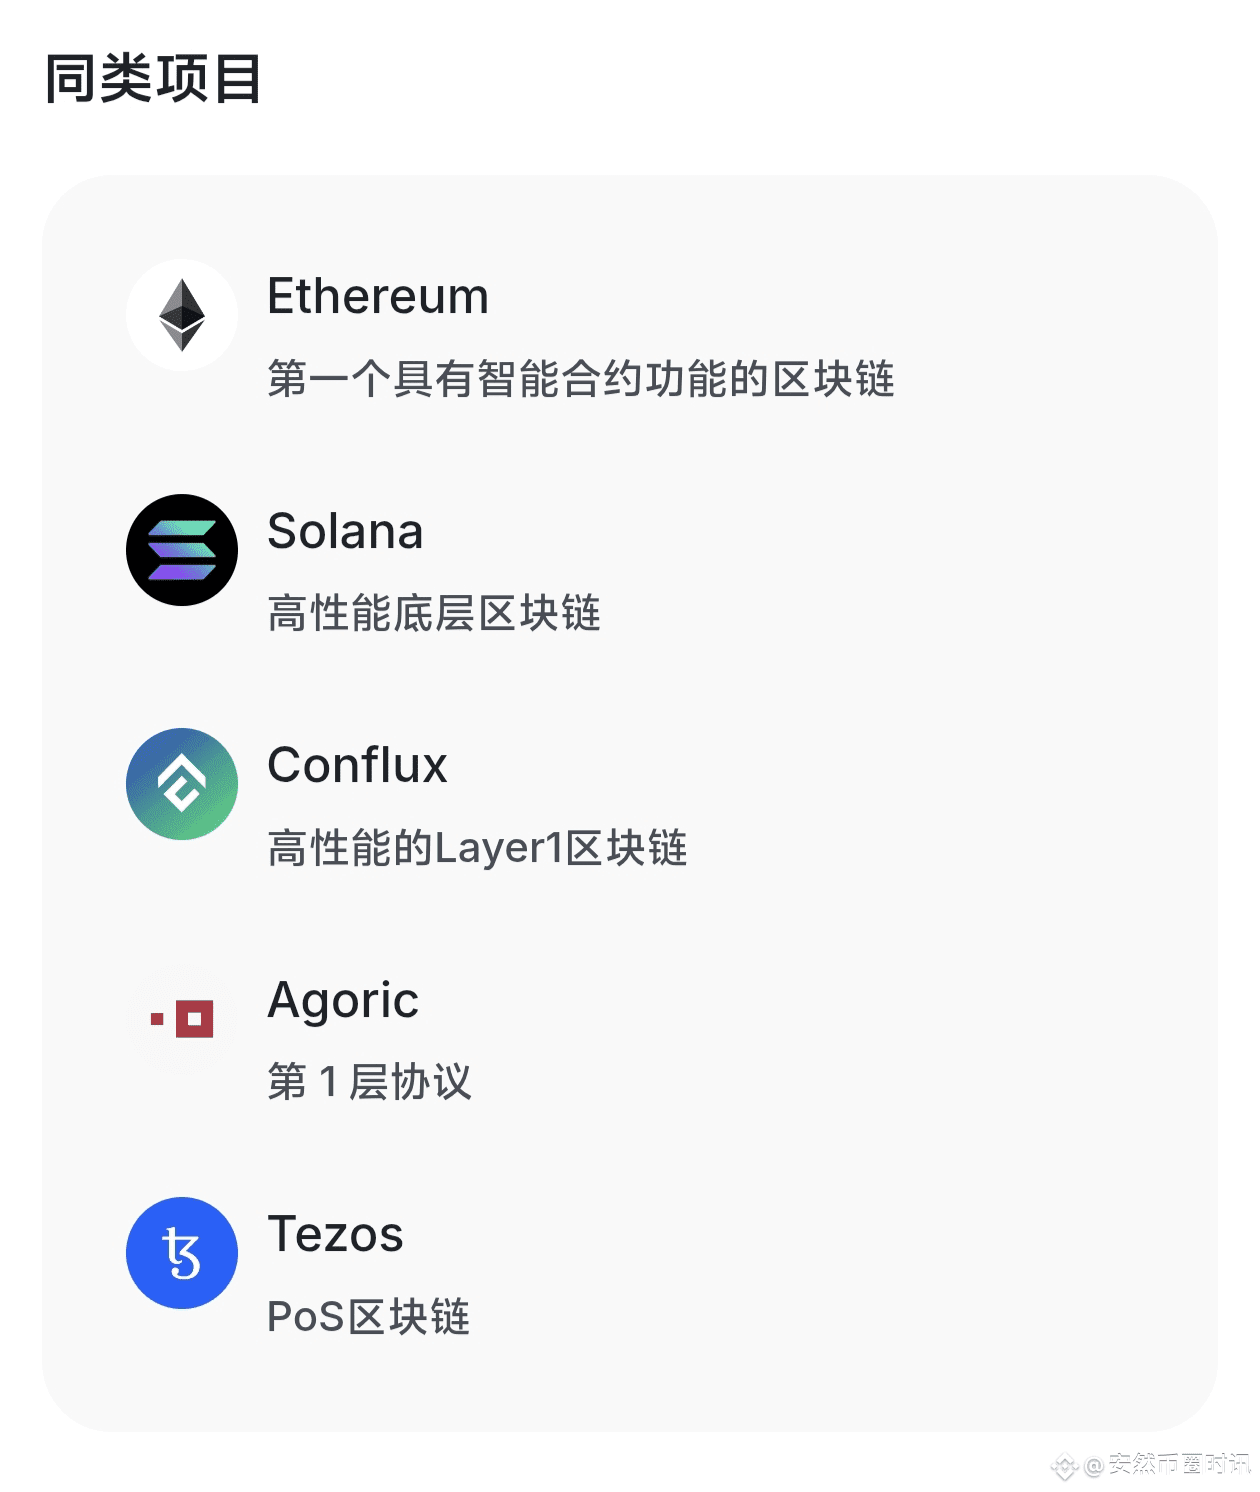Click Conflux description 高性能的Layer1区块链

tap(477, 848)
